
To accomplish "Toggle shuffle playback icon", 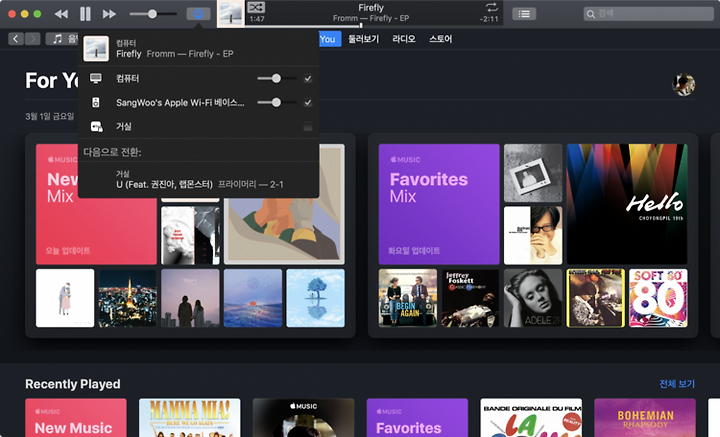I will click(256, 7).
